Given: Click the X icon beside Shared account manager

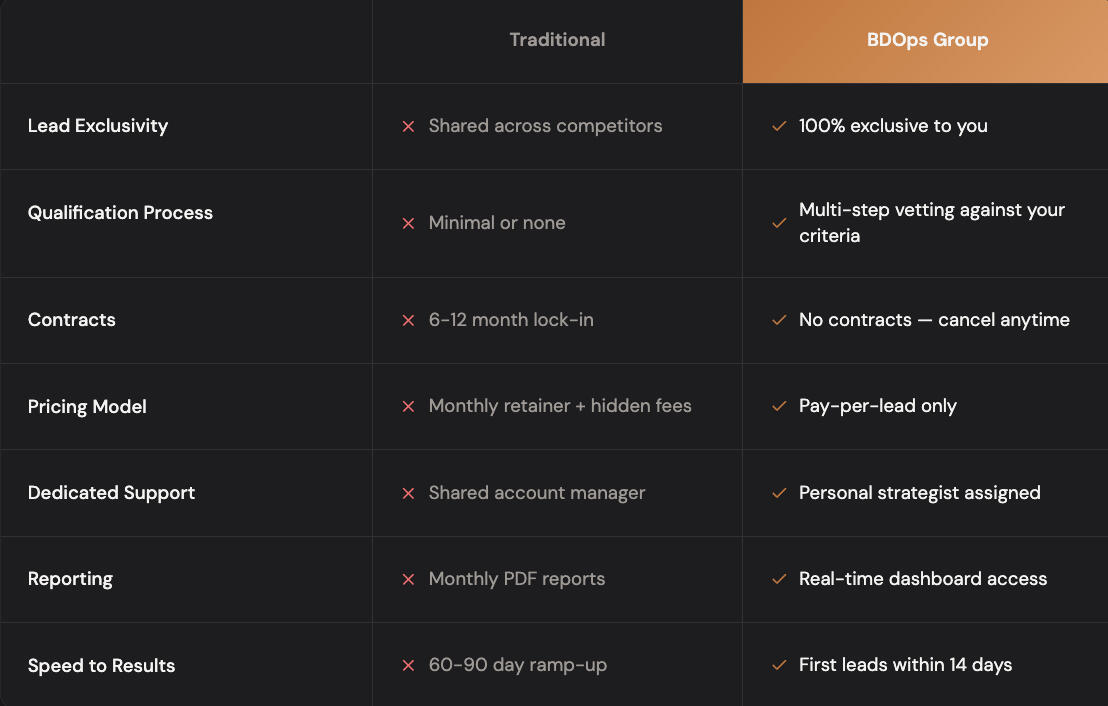Looking at the screenshot, I should pos(408,494).
